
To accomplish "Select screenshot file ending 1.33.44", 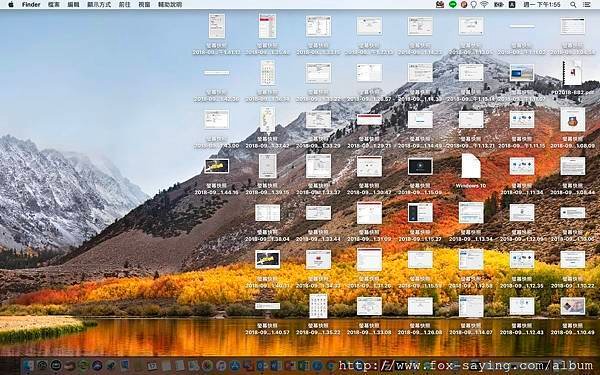I will coord(318,213).
